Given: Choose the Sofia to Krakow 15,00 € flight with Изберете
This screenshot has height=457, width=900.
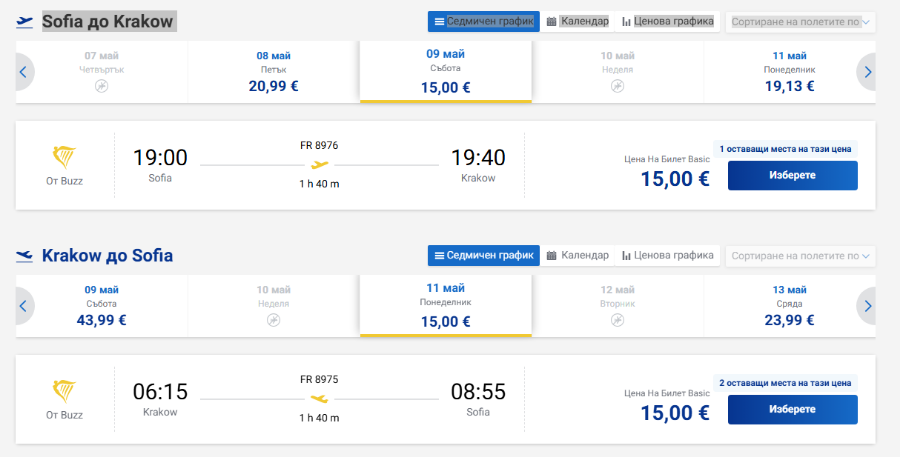Looking at the screenshot, I should click(793, 175).
